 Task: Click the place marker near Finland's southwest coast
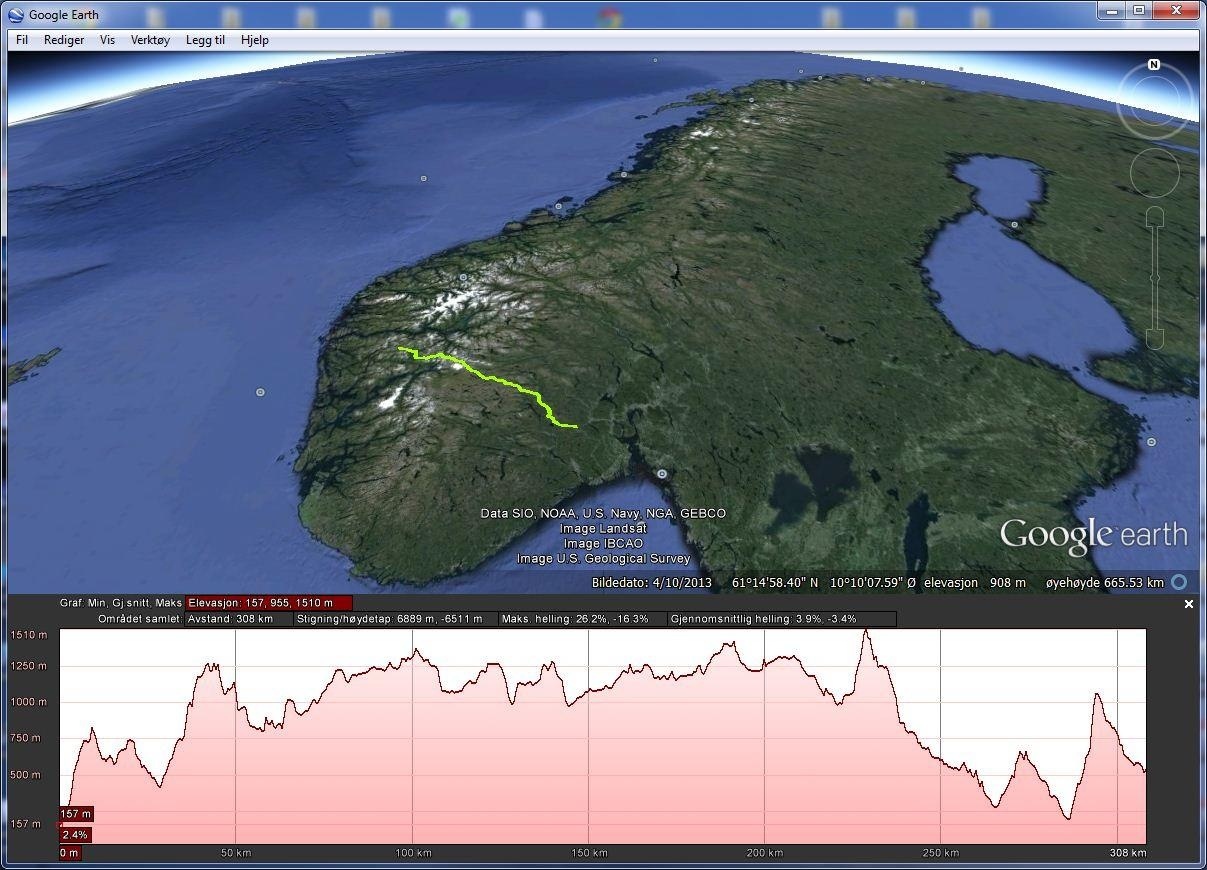coord(1151,442)
